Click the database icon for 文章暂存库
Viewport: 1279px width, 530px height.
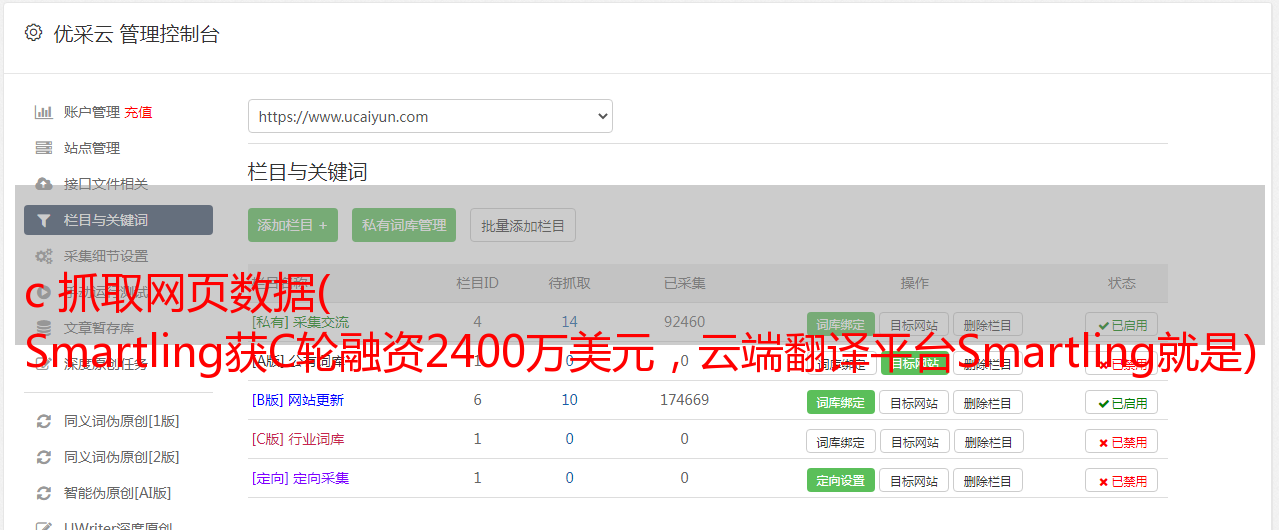(x=43, y=327)
